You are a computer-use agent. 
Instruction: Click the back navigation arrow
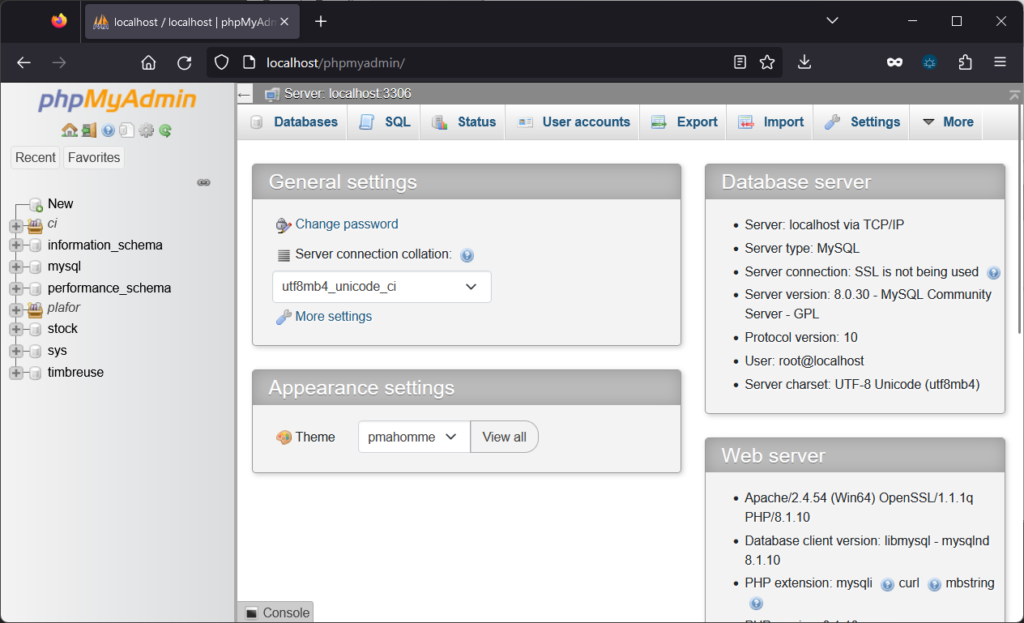(24, 63)
